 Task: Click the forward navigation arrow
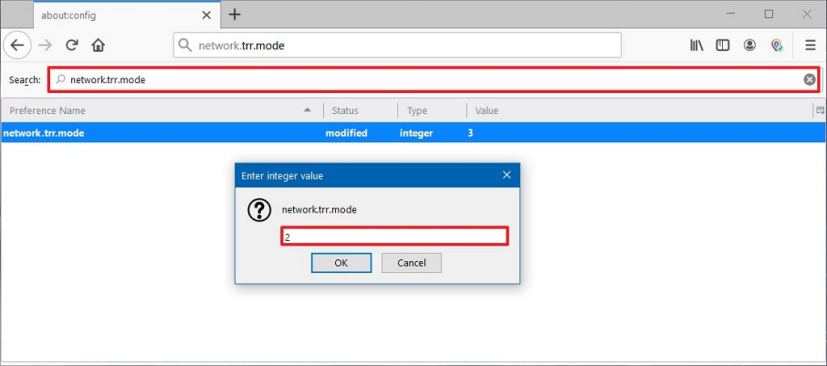point(45,45)
